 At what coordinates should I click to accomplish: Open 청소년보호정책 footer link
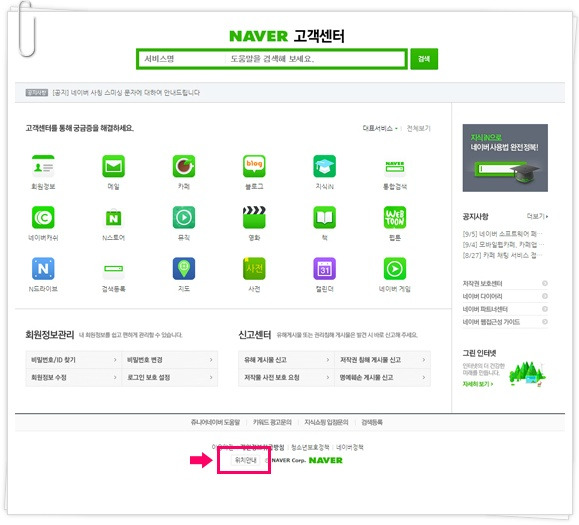pyautogui.click(x=310, y=447)
